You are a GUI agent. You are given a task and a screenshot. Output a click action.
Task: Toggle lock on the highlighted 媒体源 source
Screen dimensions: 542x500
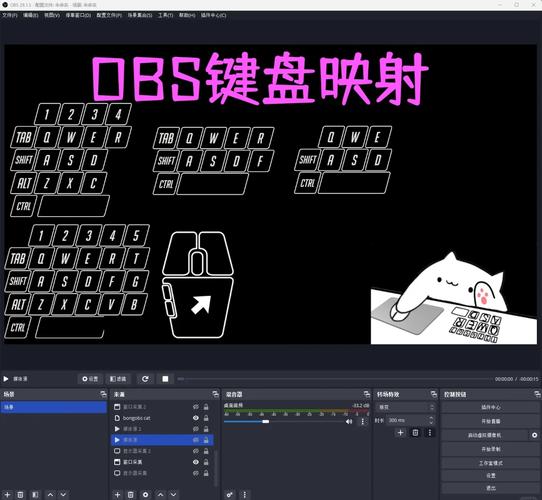pyautogui.click(x=206, y=440)
